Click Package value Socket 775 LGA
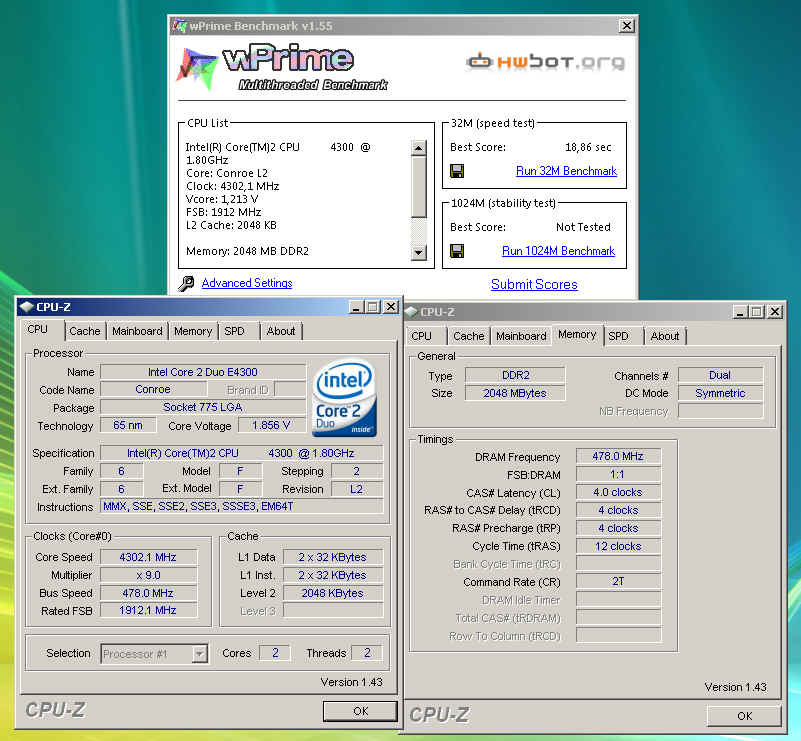Viewport: 801px width, 741px height. click(x=203, y=407)
